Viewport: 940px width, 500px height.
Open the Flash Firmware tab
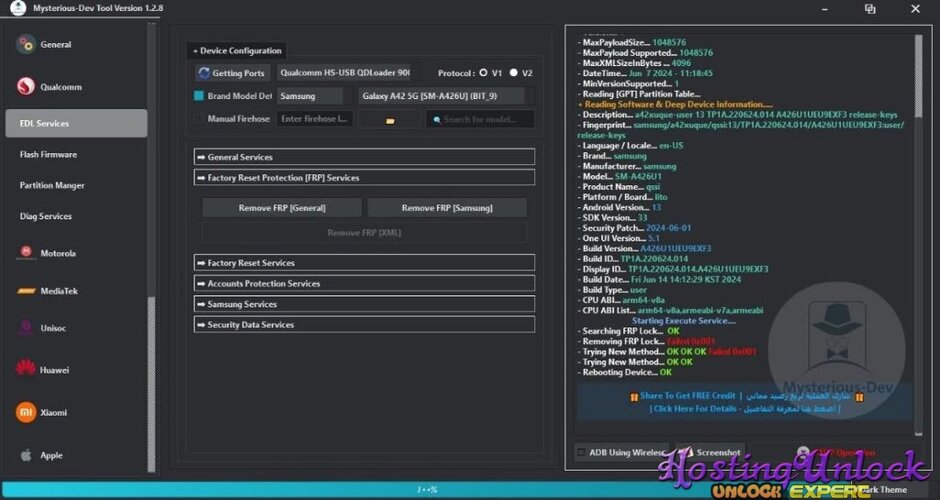[x=49, y=154]
